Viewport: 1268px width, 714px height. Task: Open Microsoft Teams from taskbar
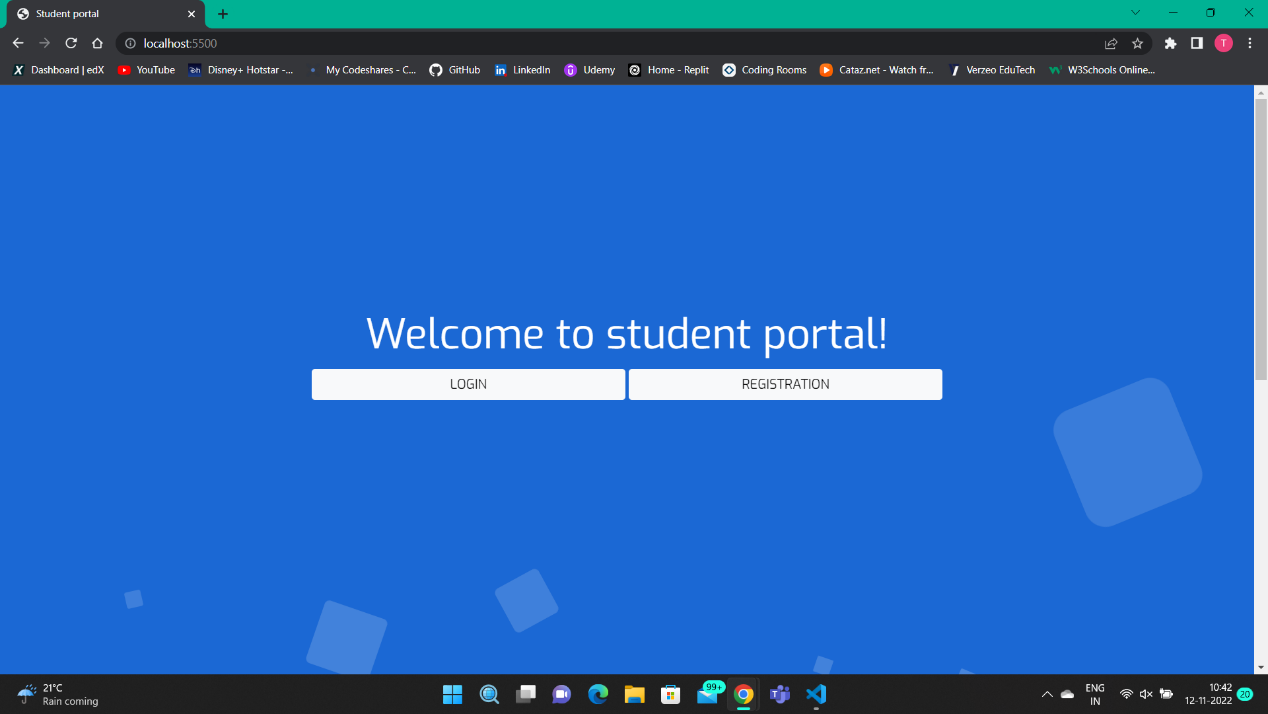click(780, 694)
